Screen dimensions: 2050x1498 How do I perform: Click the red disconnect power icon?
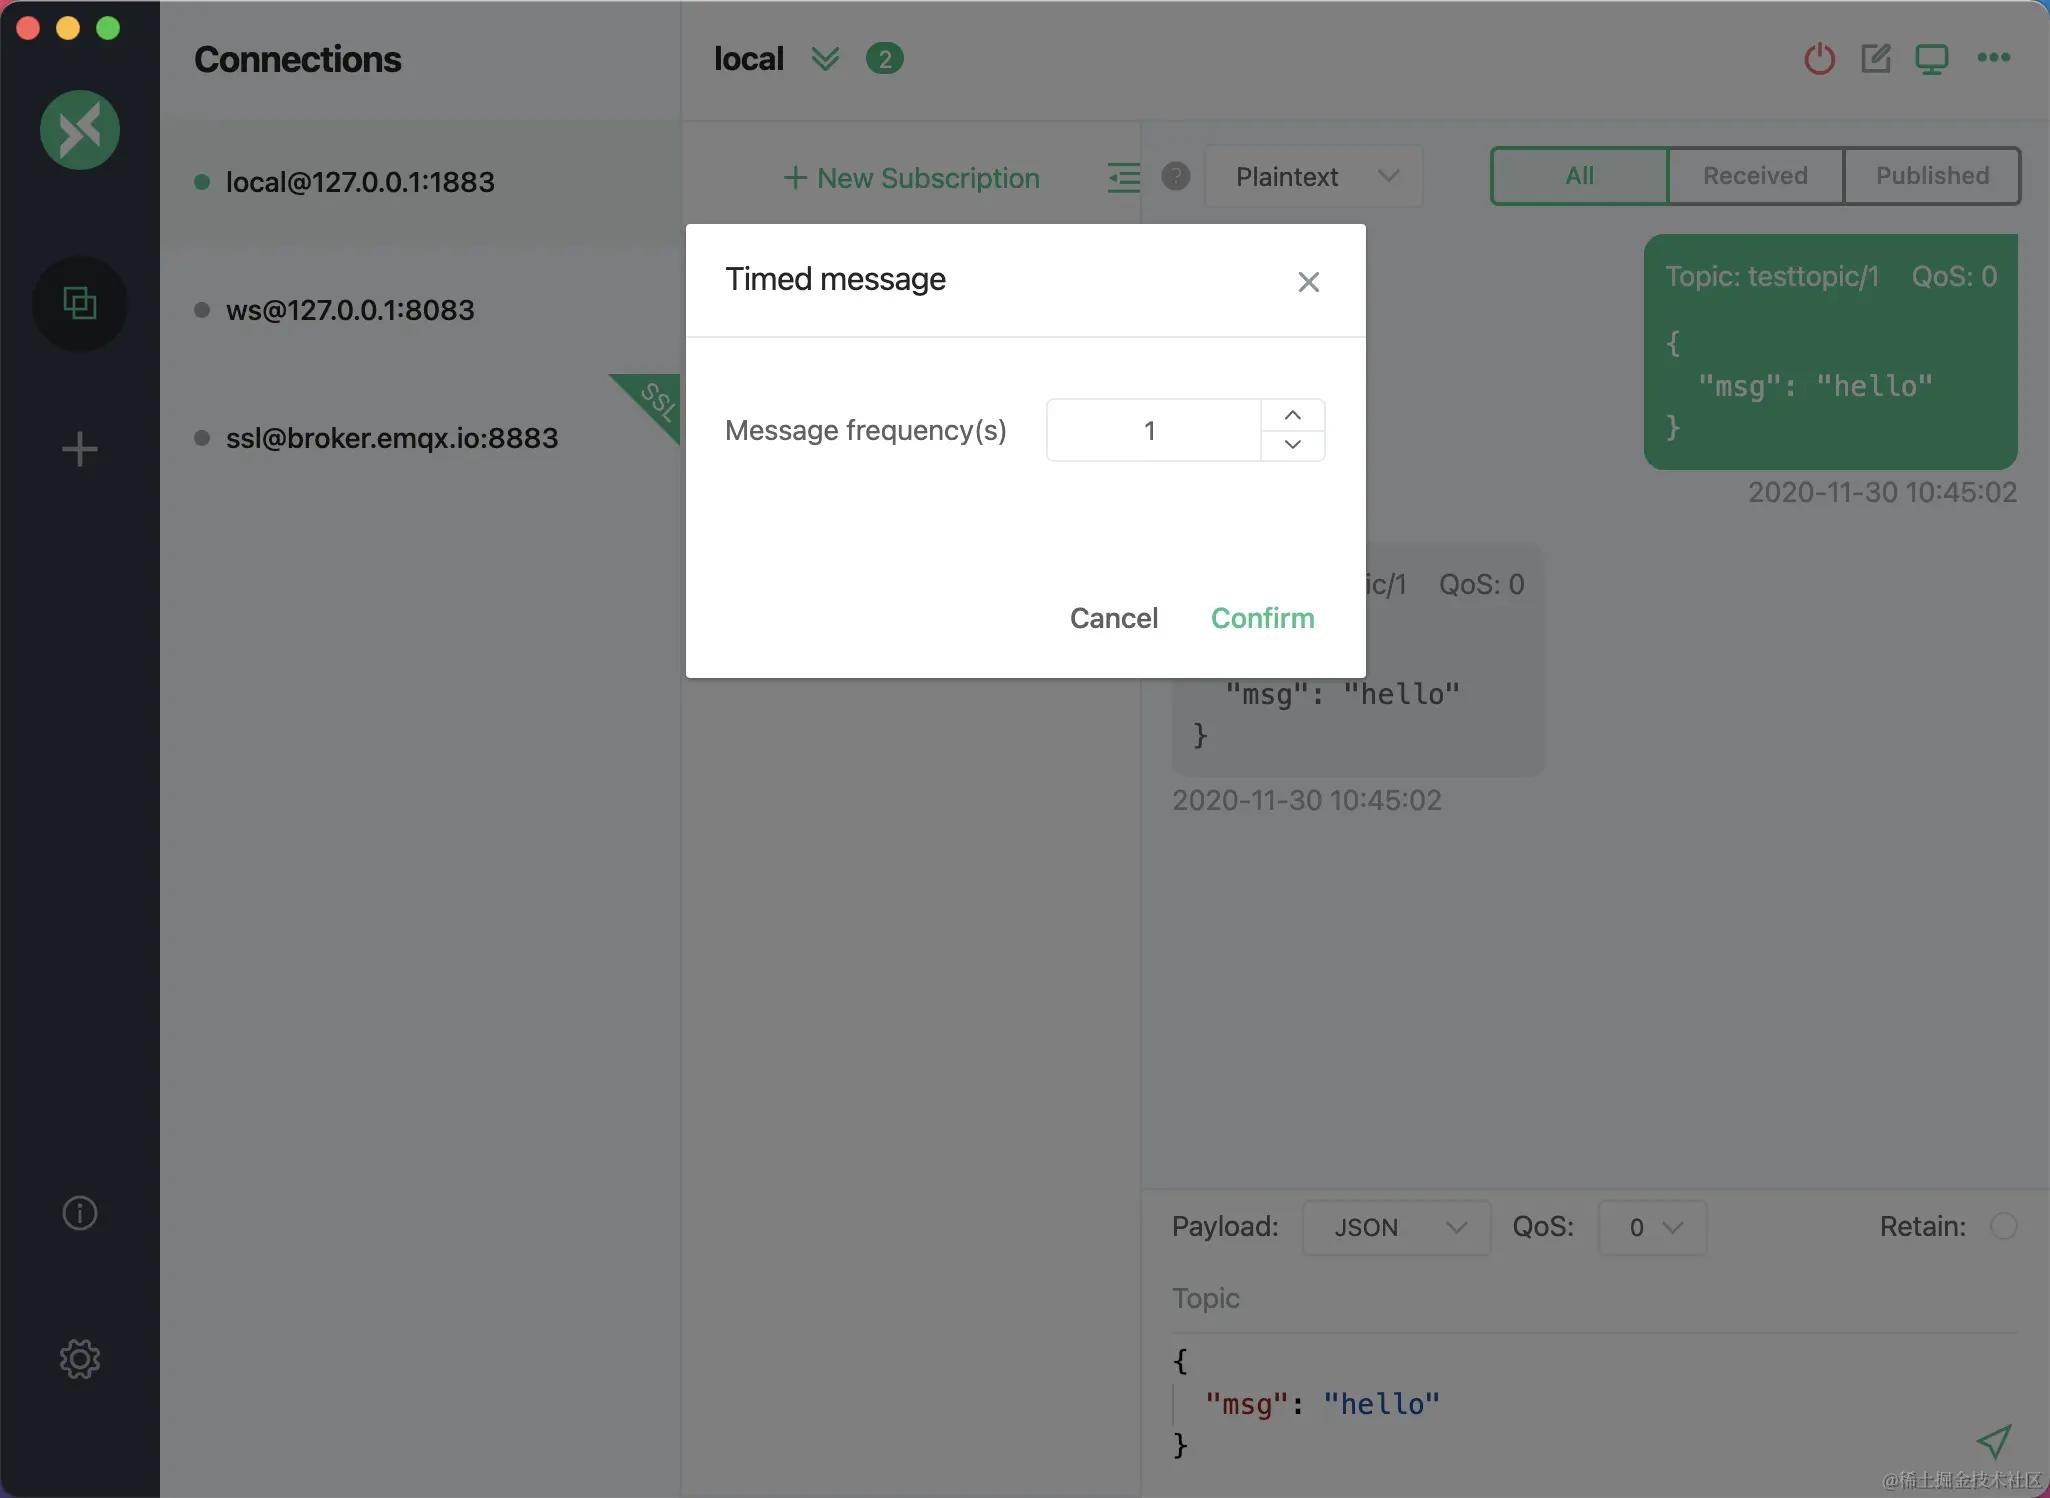pyautogui.click(x=1819, y=59)
